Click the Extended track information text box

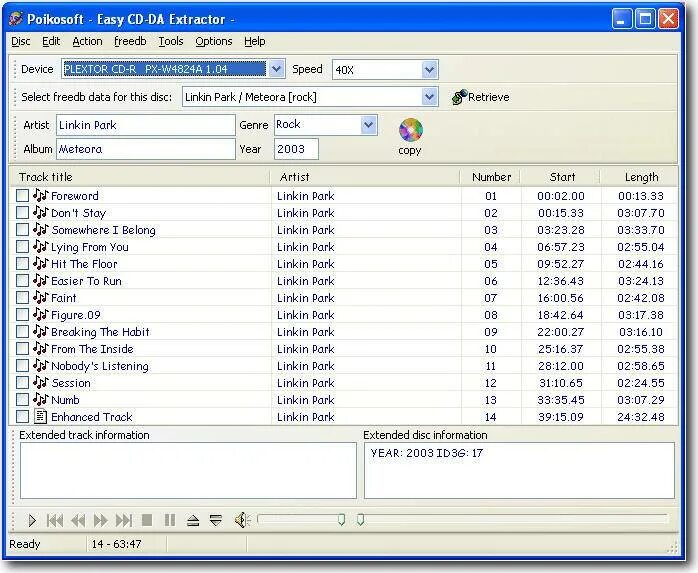188,470
